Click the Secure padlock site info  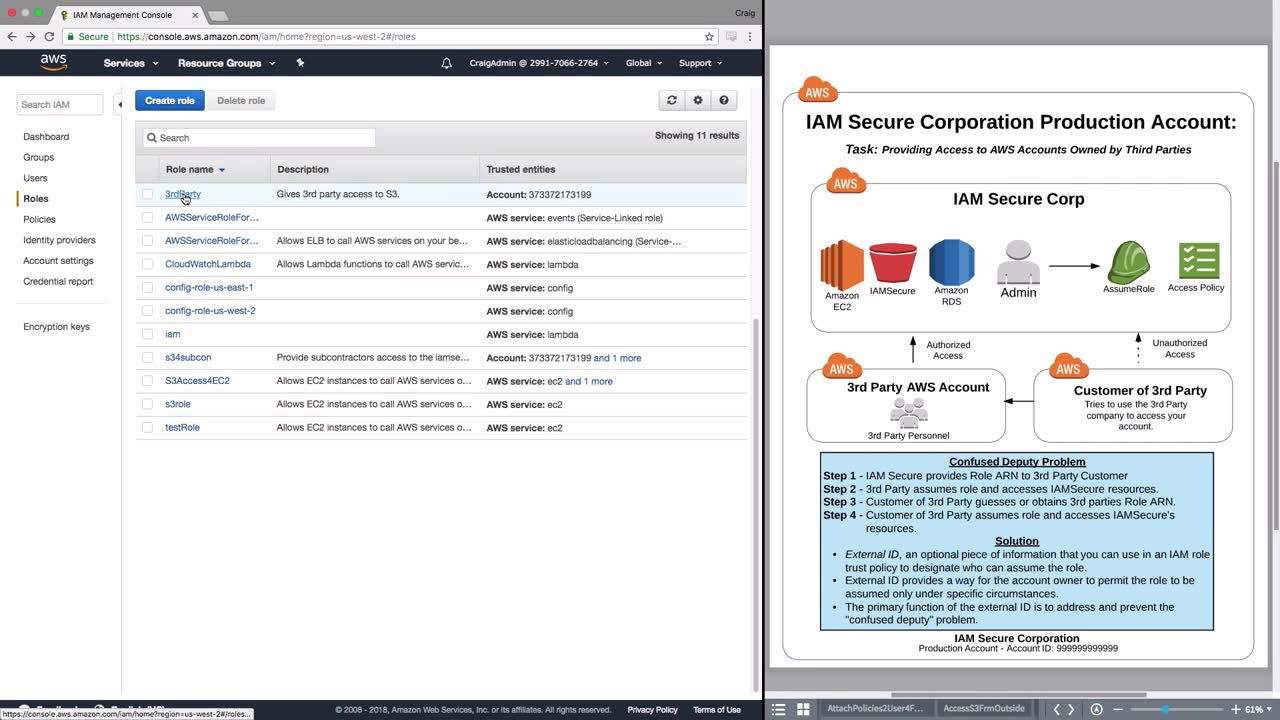click(x=88, y=36)
